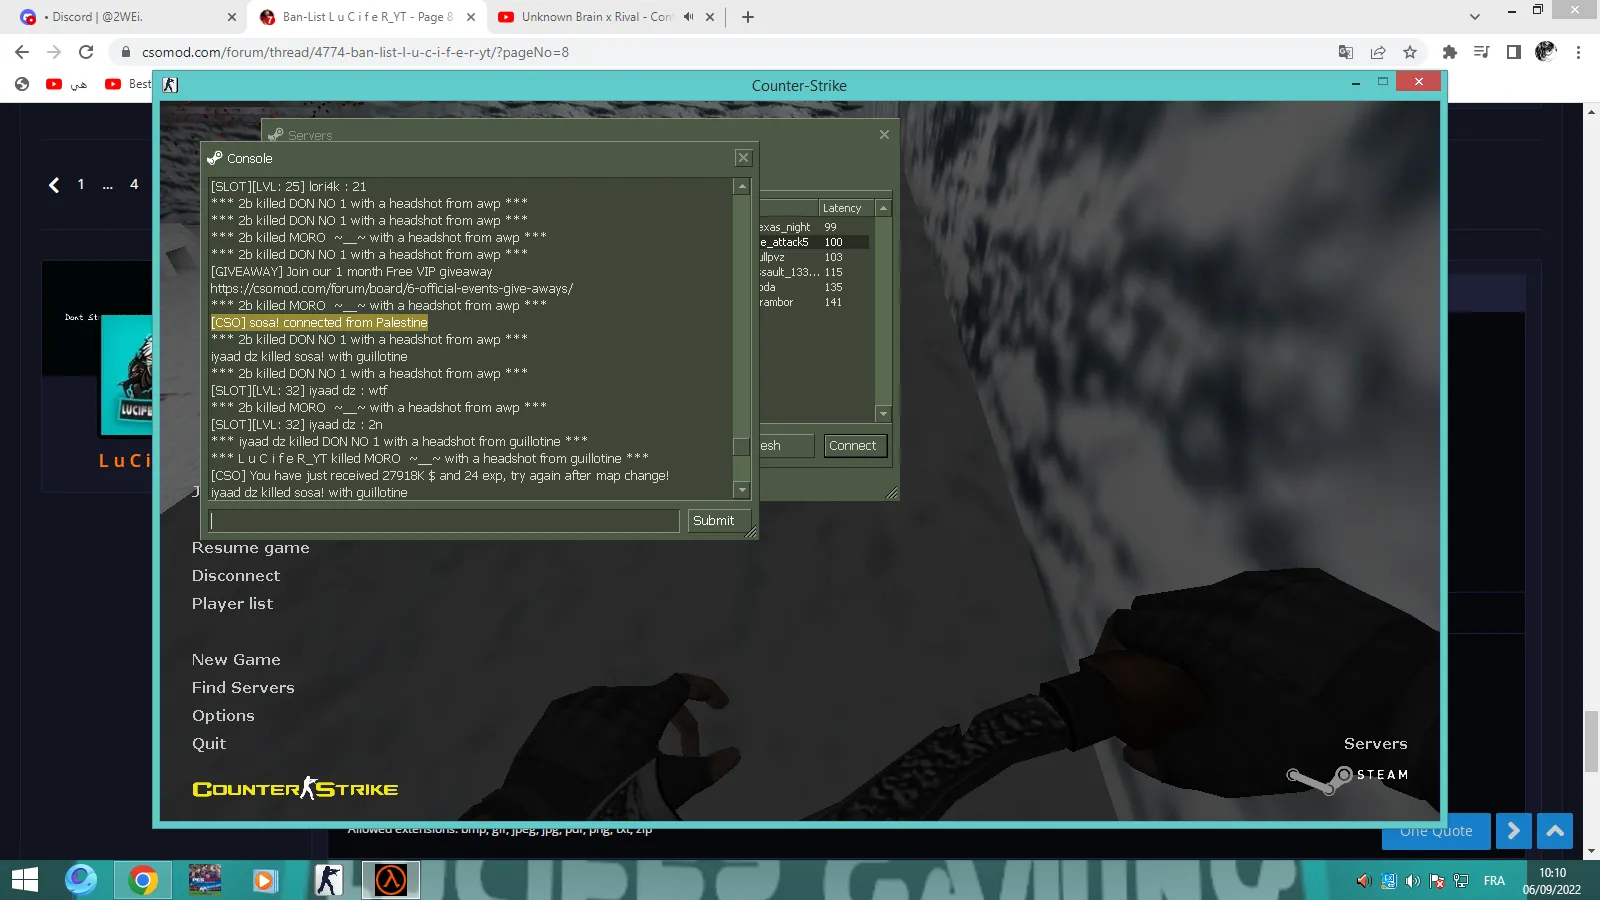Open forum page 4
Image resolution: width=1600 pixels, height=900 pixels.
point(134,184)
